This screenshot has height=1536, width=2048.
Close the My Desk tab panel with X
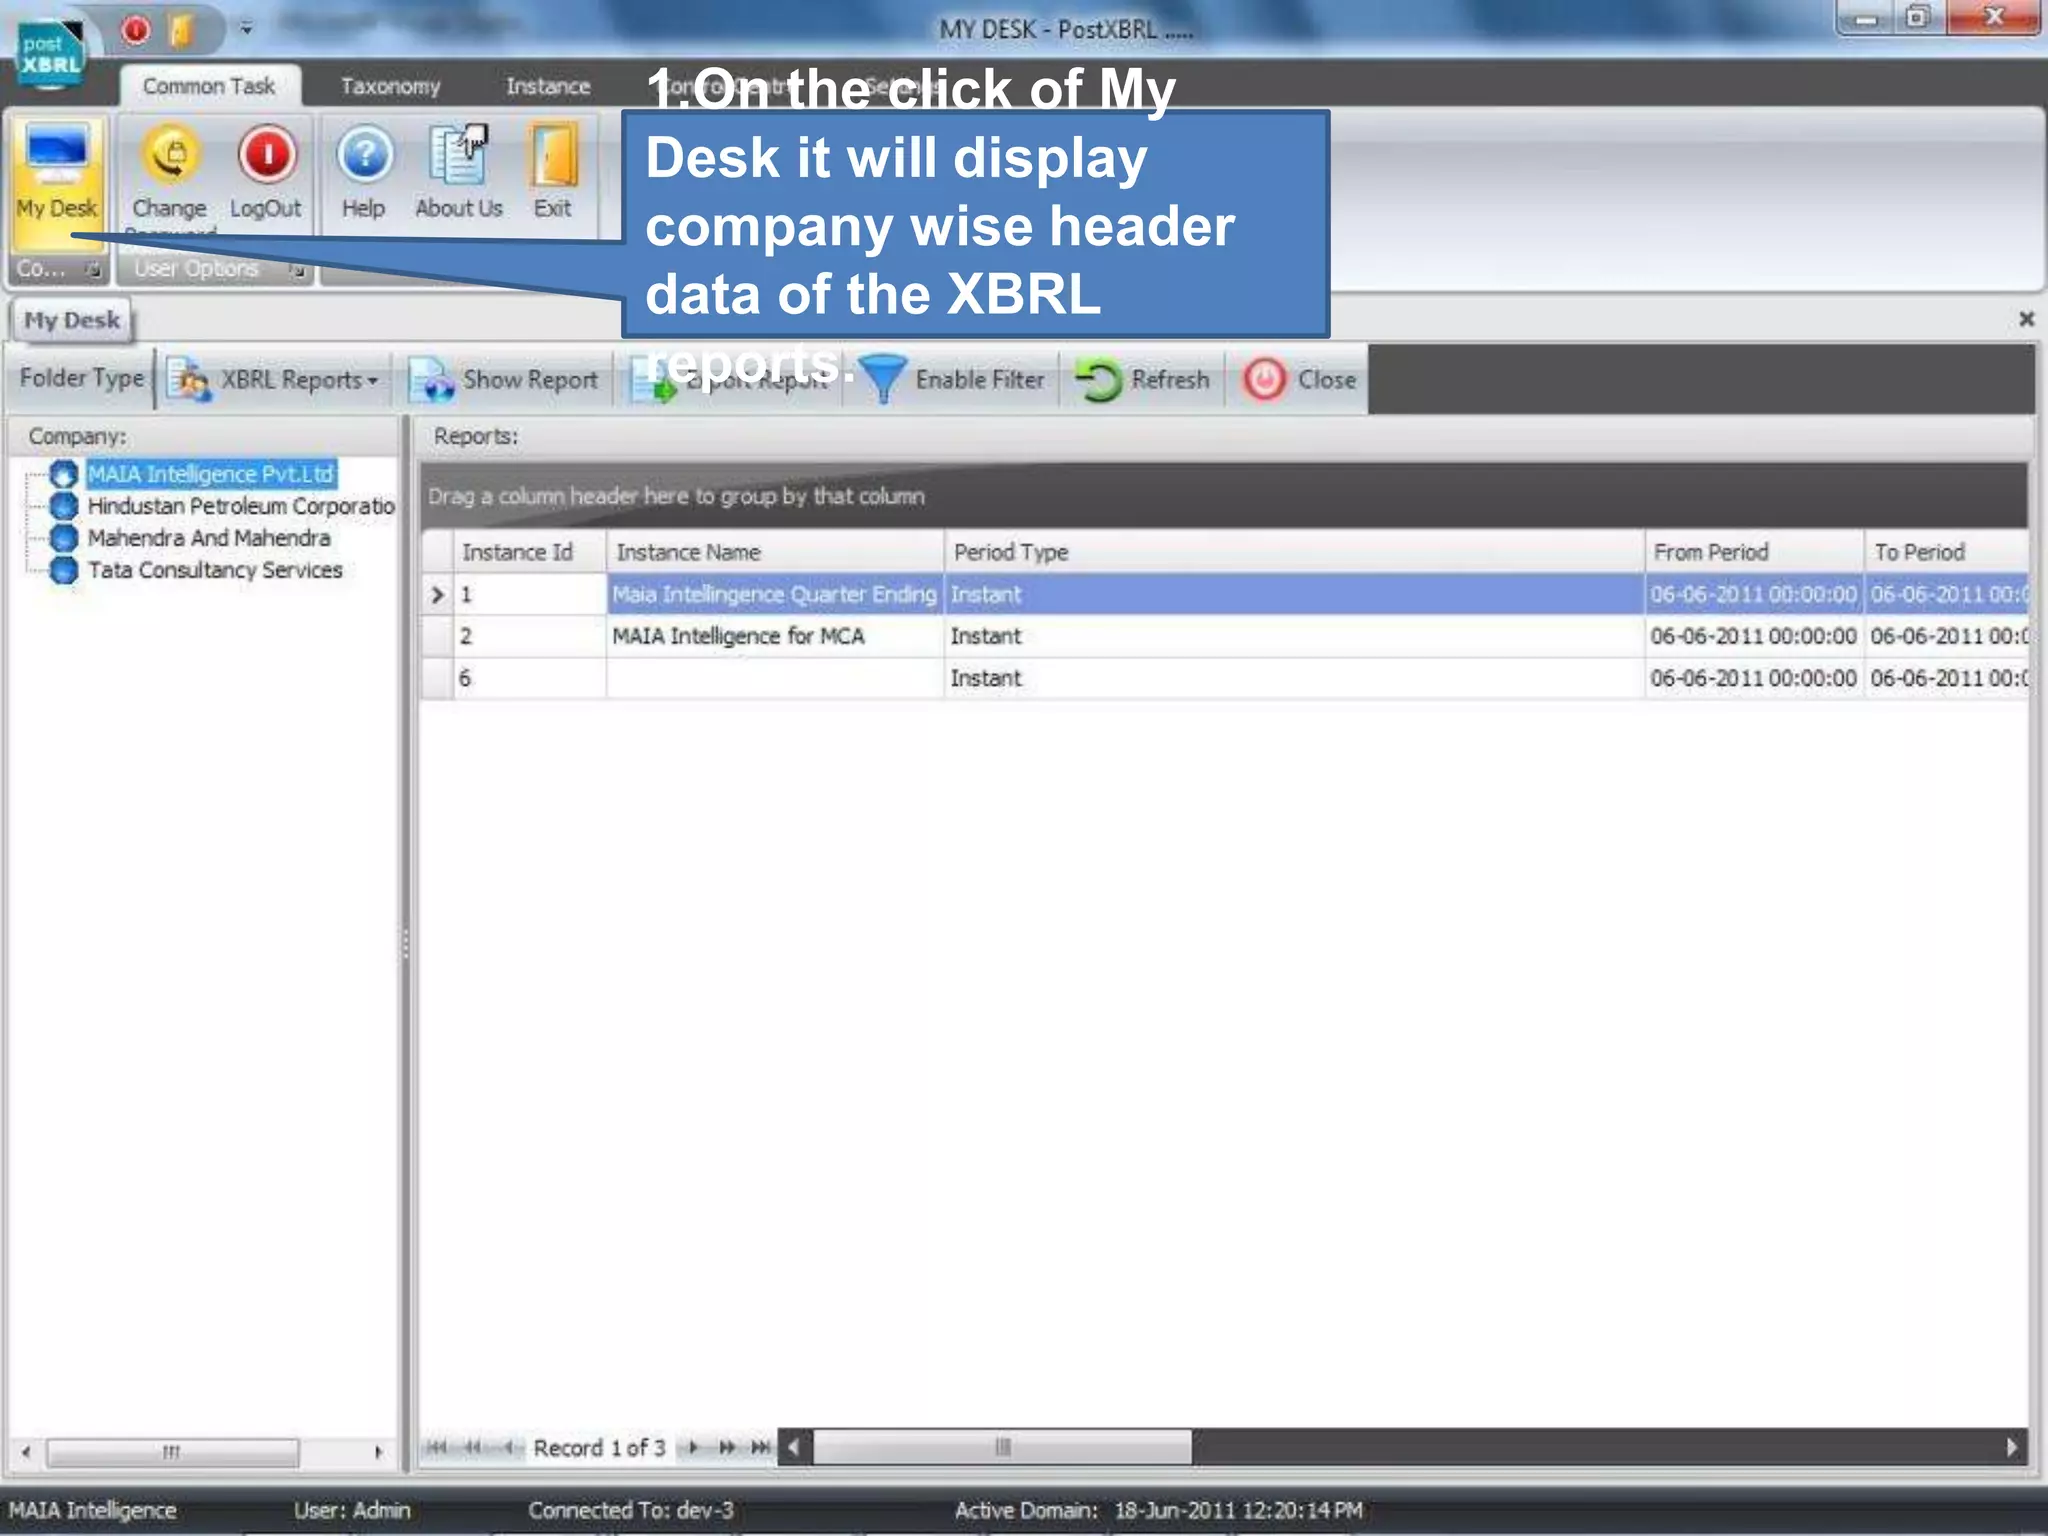(x=2026, y=319)
